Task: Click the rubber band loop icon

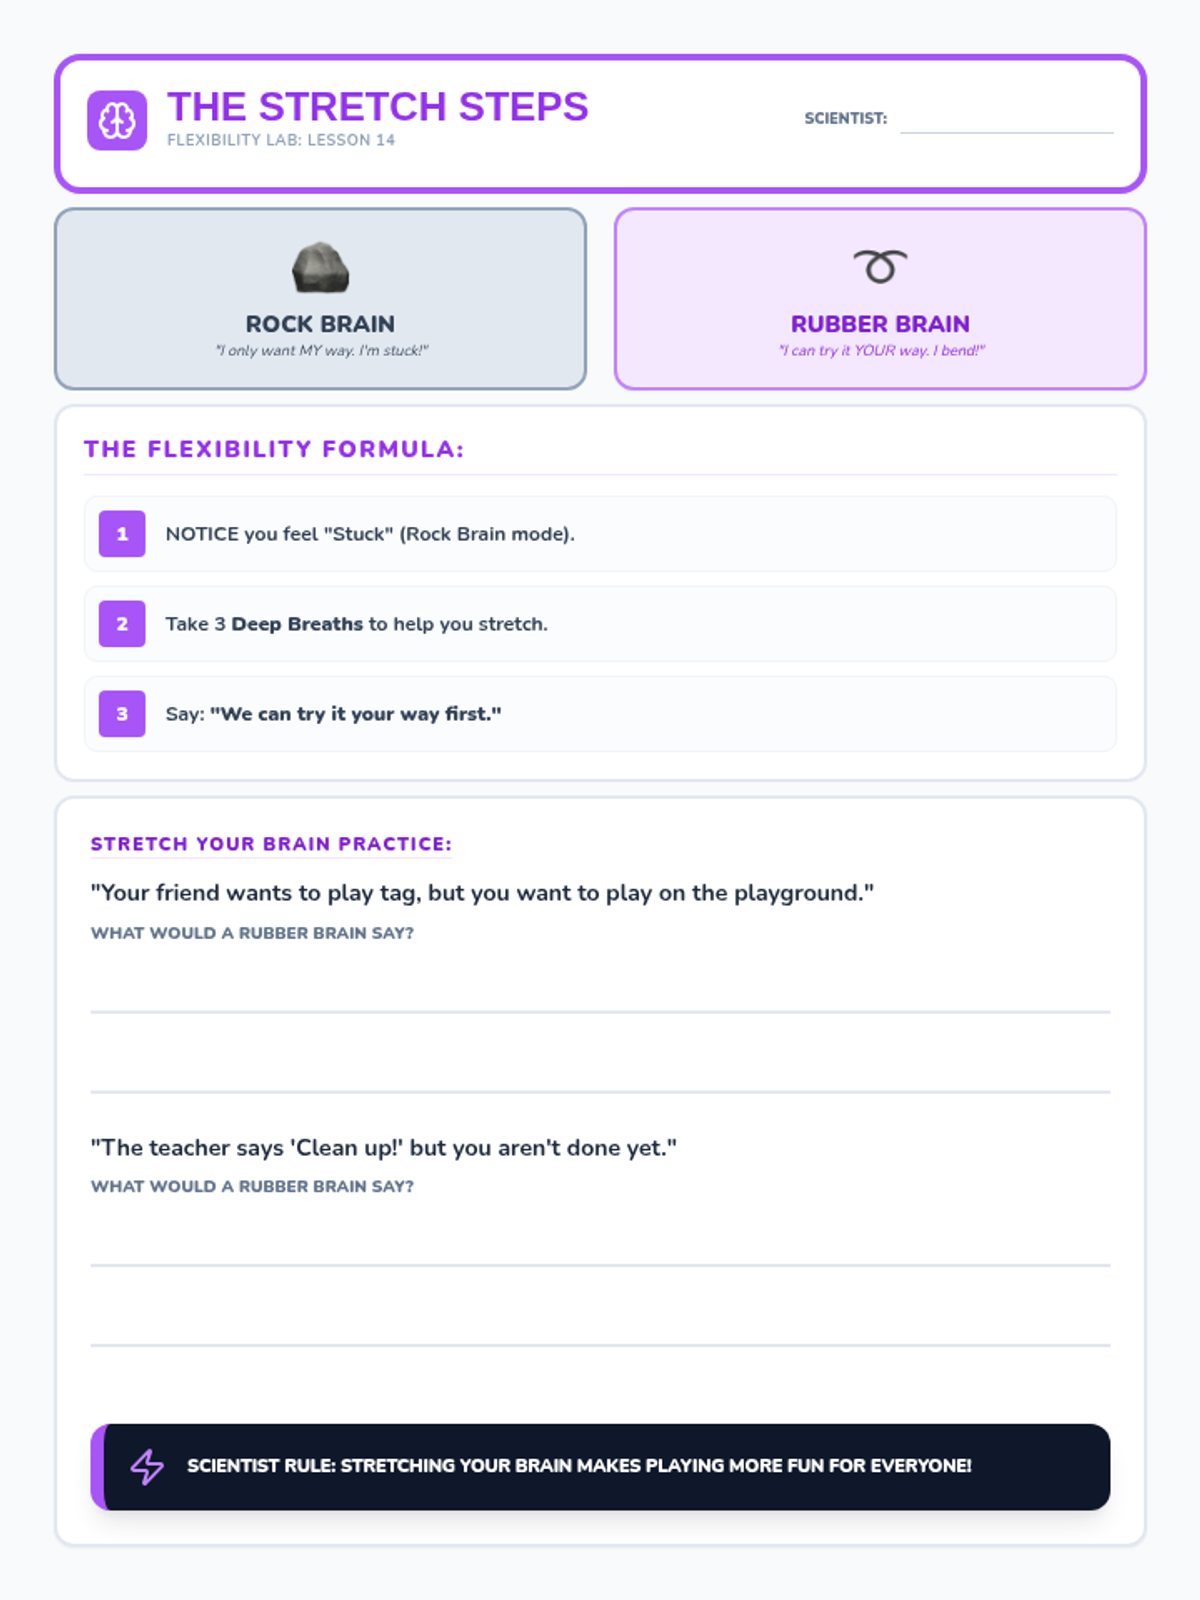Action: pos(880,267)
